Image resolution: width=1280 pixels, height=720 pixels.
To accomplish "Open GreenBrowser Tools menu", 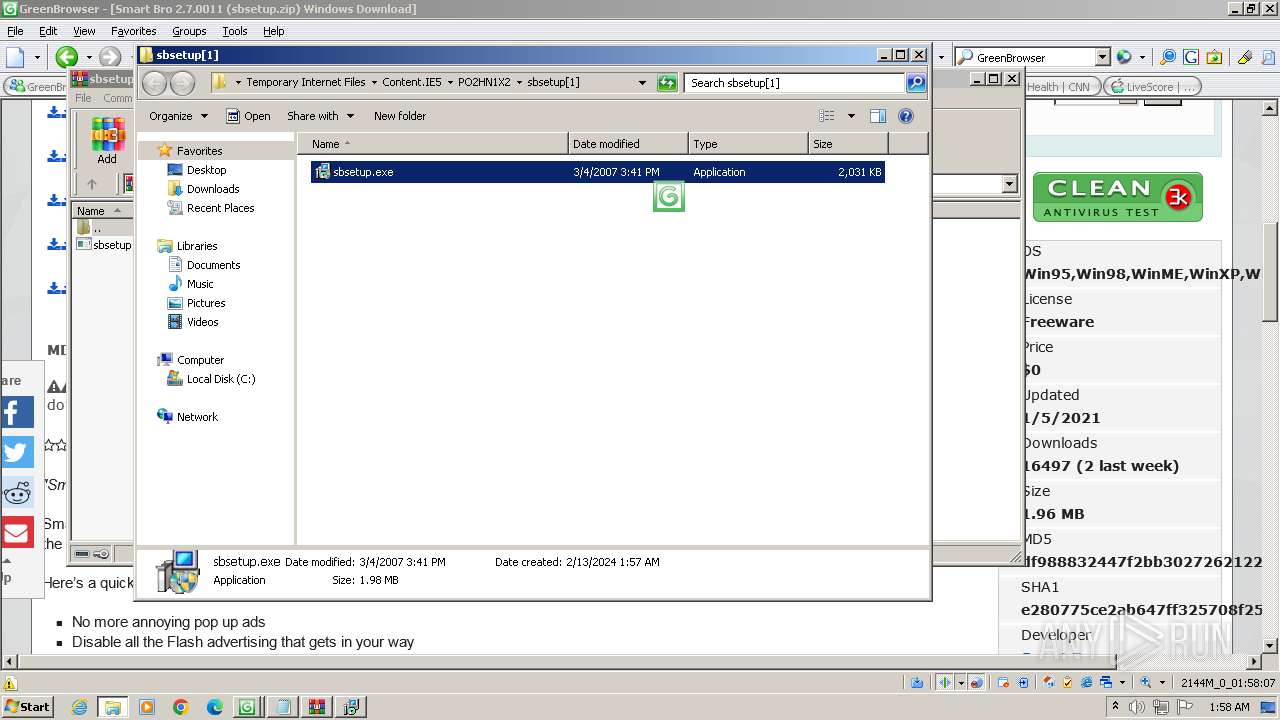I will (x=234, y=31).
